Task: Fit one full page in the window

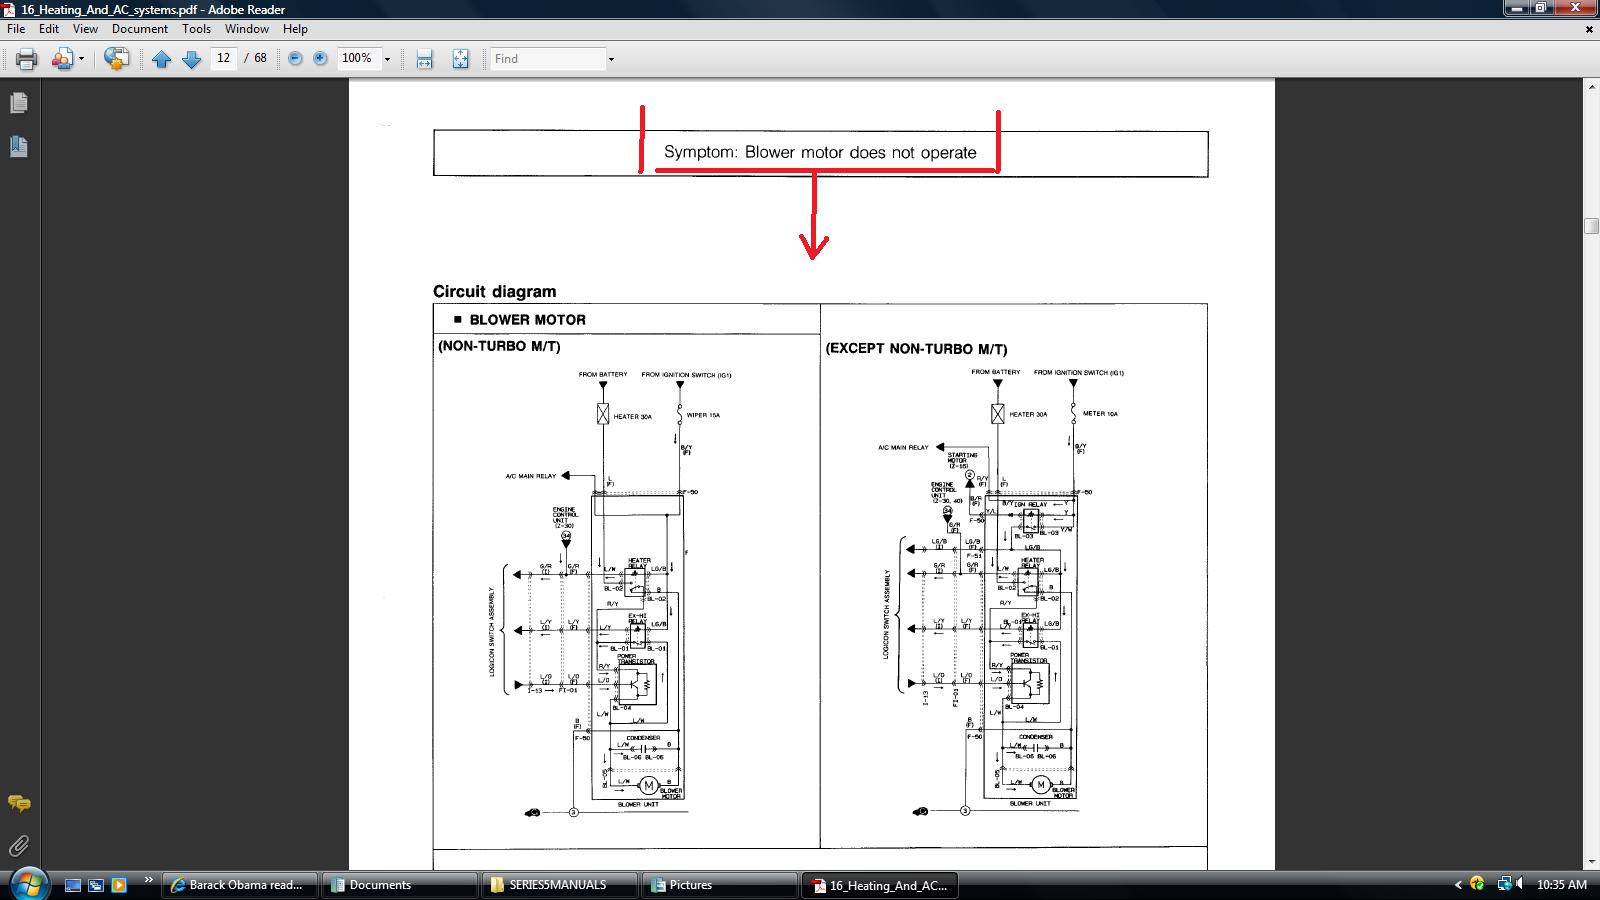Action: 460,59
